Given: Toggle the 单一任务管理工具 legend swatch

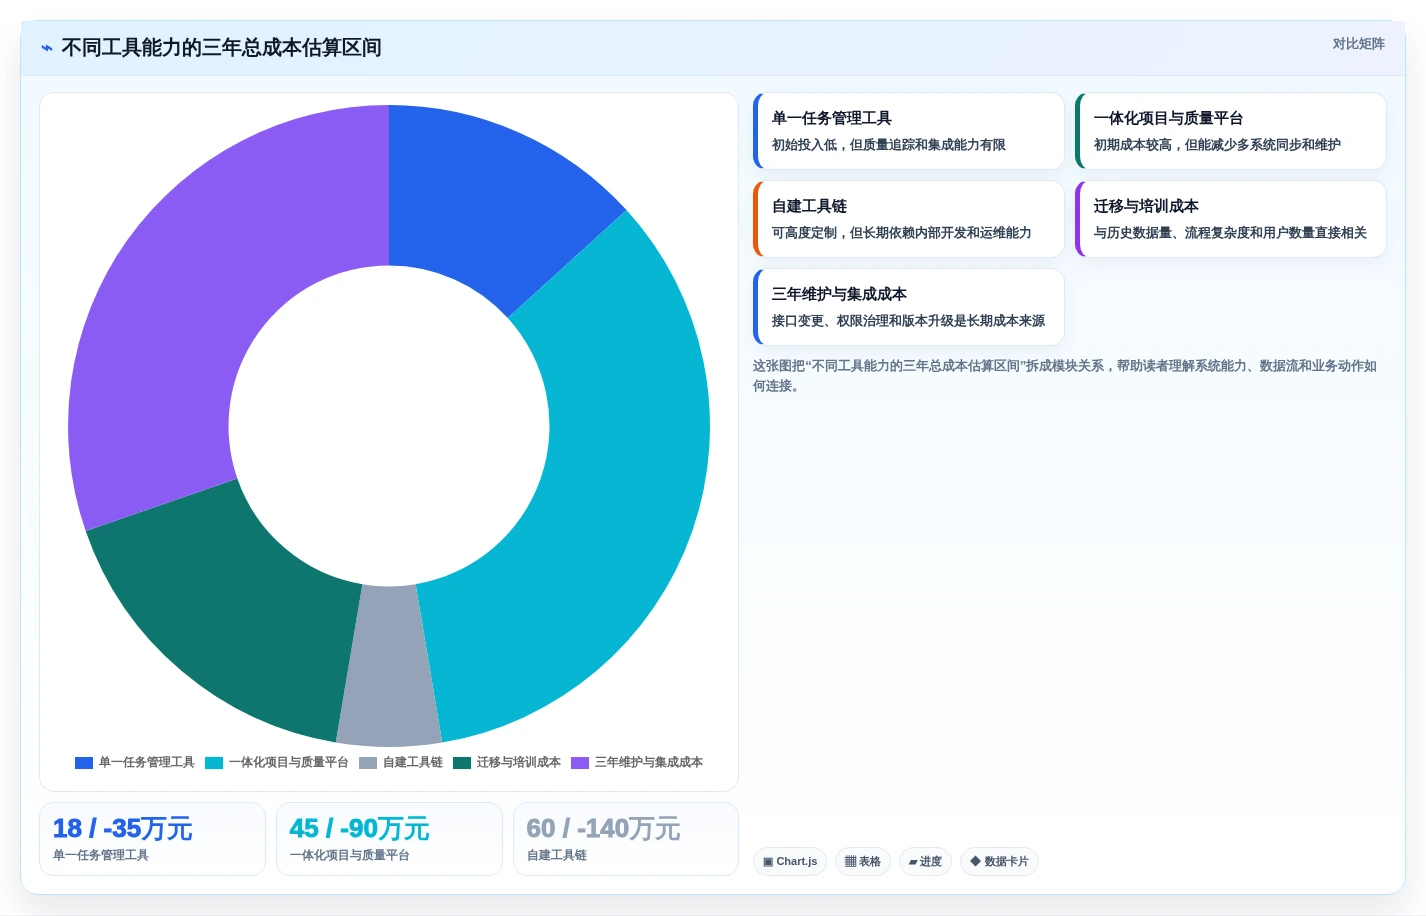Looking at the screenshot, I should click(84, 763).
